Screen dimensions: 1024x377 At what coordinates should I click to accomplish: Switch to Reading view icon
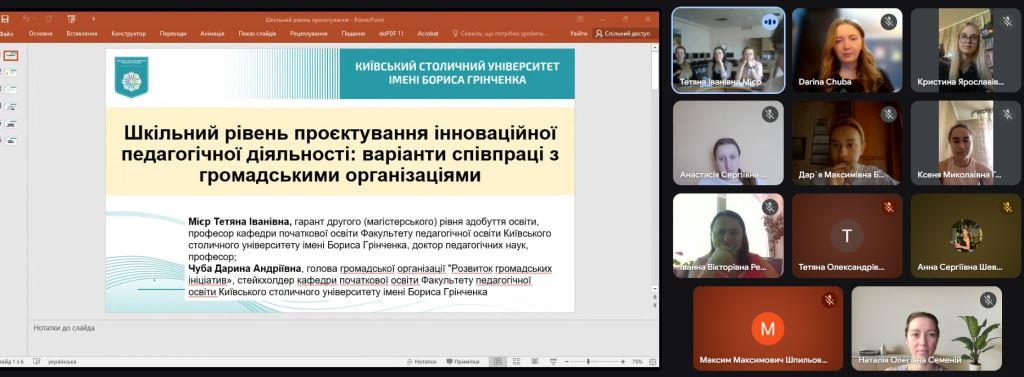tap(535, 361)
